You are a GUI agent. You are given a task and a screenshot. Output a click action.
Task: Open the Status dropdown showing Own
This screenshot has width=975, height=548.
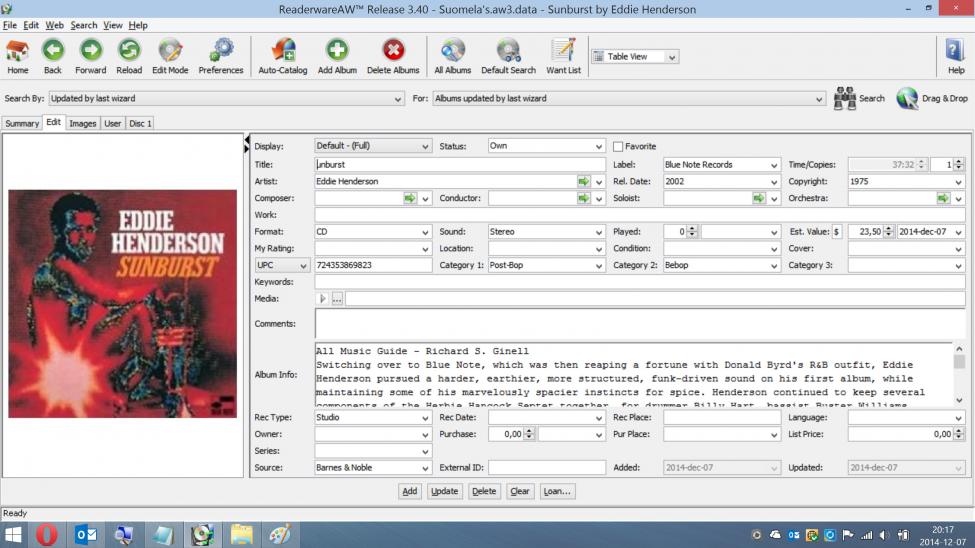[x=599, y=146]
